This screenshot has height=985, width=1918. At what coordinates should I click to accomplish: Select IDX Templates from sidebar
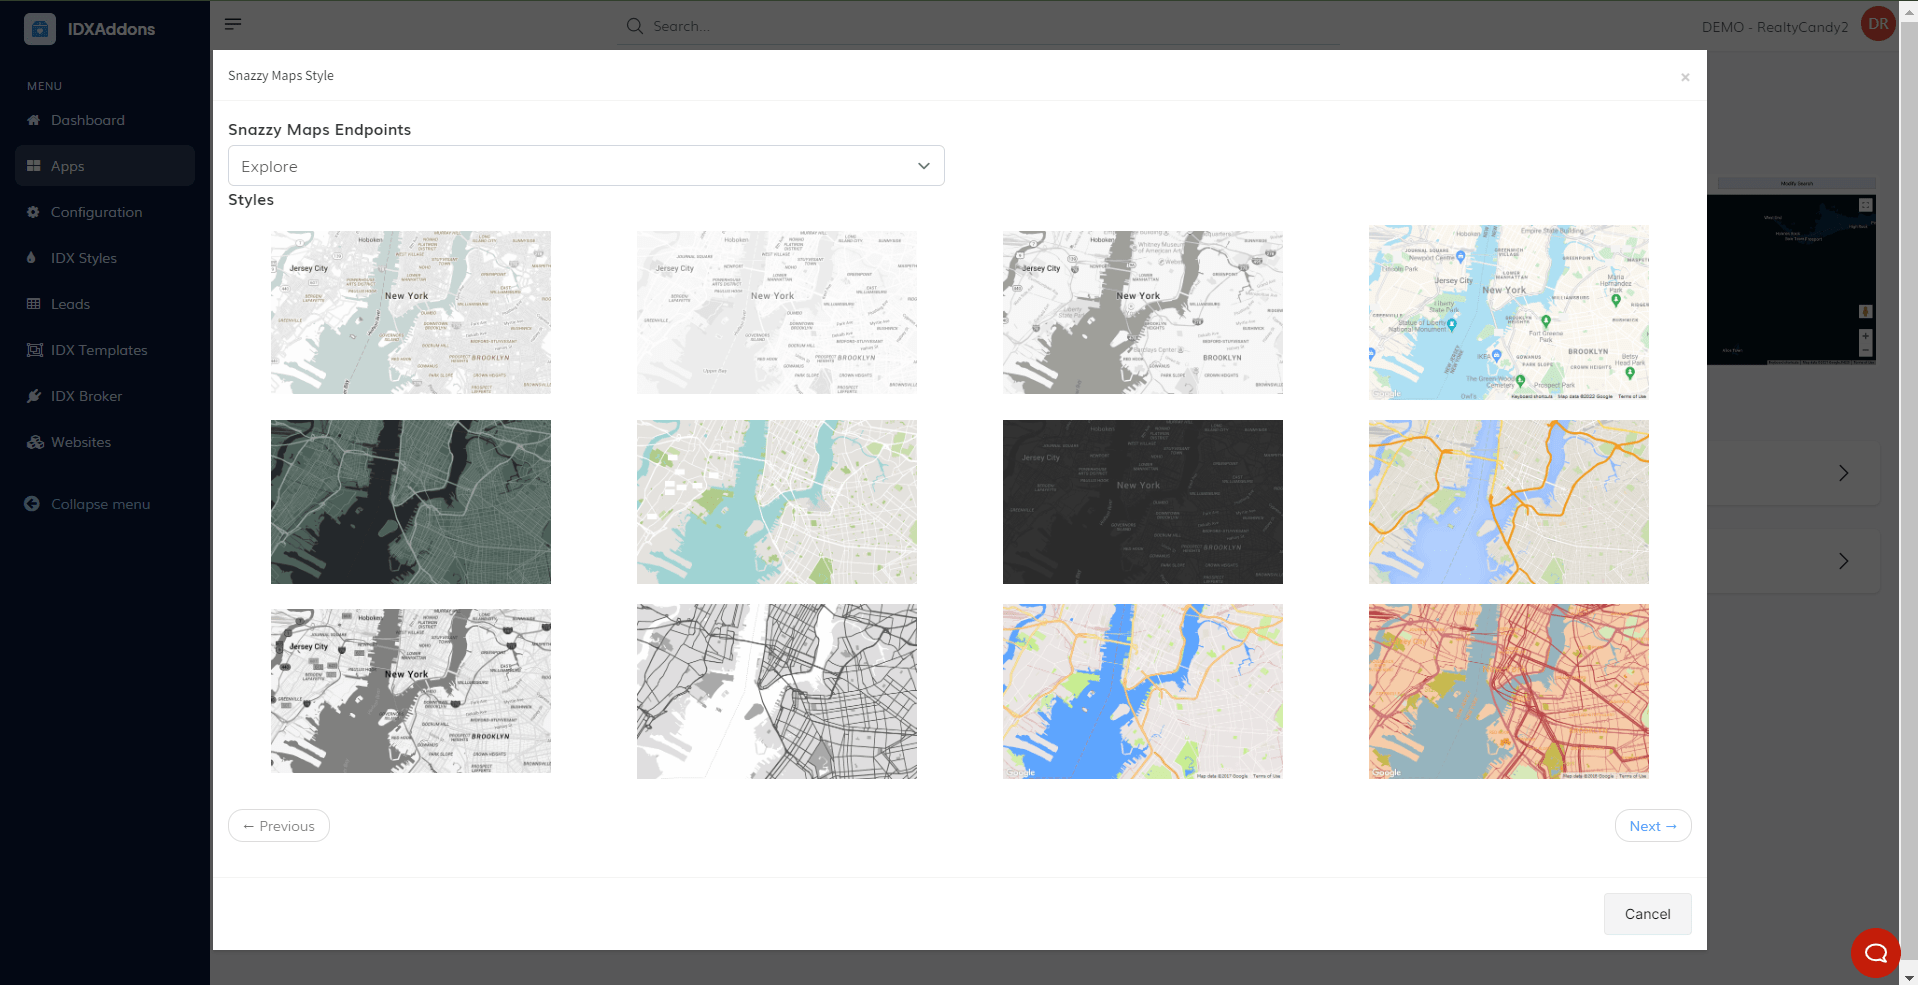[x=99, y=350]
